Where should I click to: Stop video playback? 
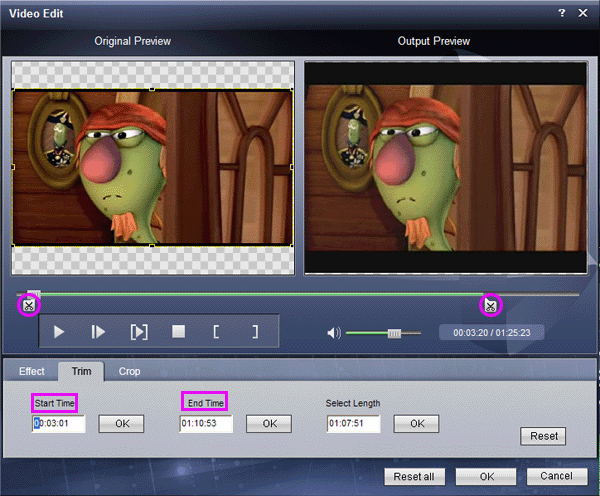pos(178,331)
